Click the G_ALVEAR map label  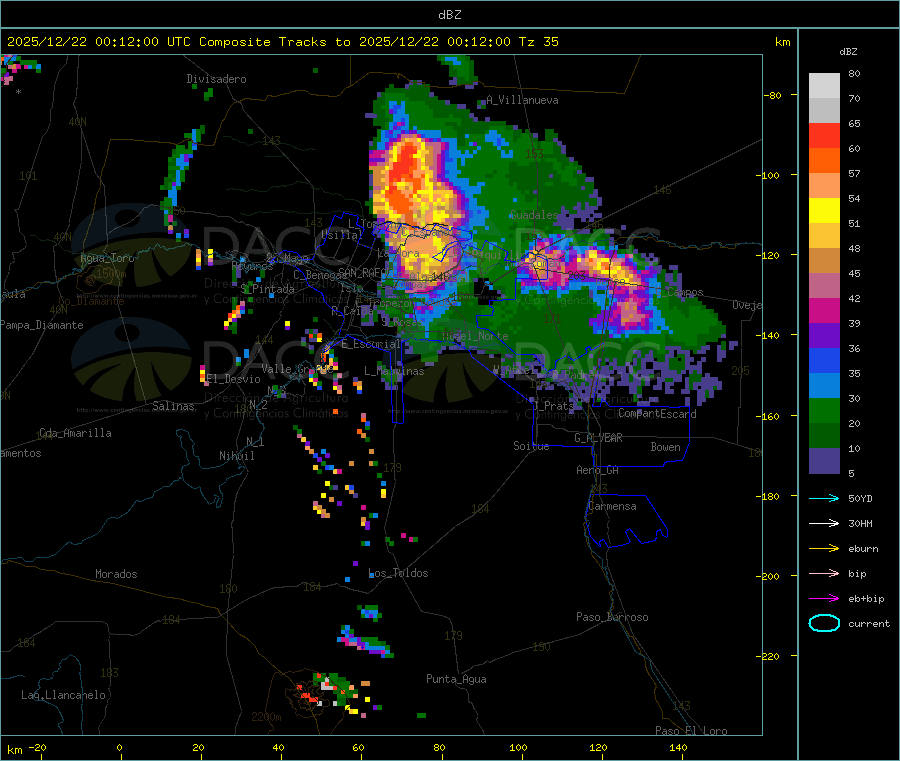click(x=598, y=438)
